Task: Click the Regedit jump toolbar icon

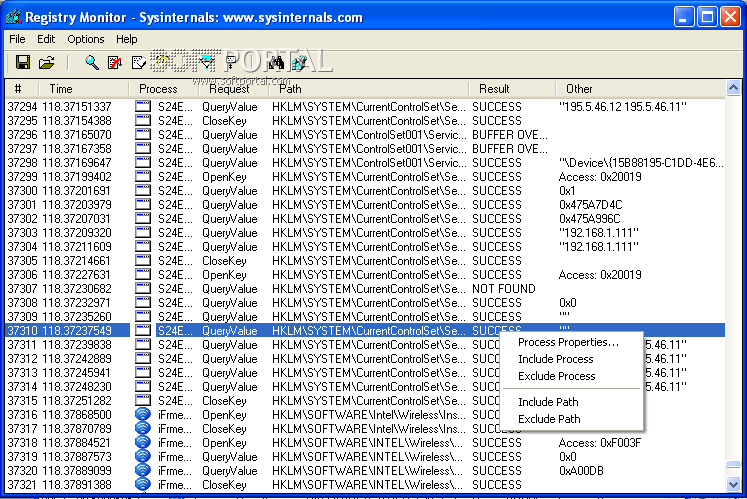Action: 299,62
